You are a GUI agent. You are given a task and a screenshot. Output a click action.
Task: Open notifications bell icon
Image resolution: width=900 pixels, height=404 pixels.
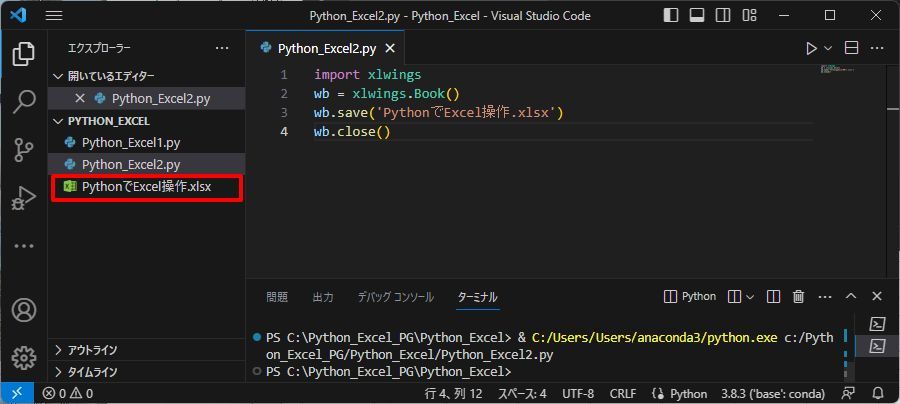[x=878, y=394]
